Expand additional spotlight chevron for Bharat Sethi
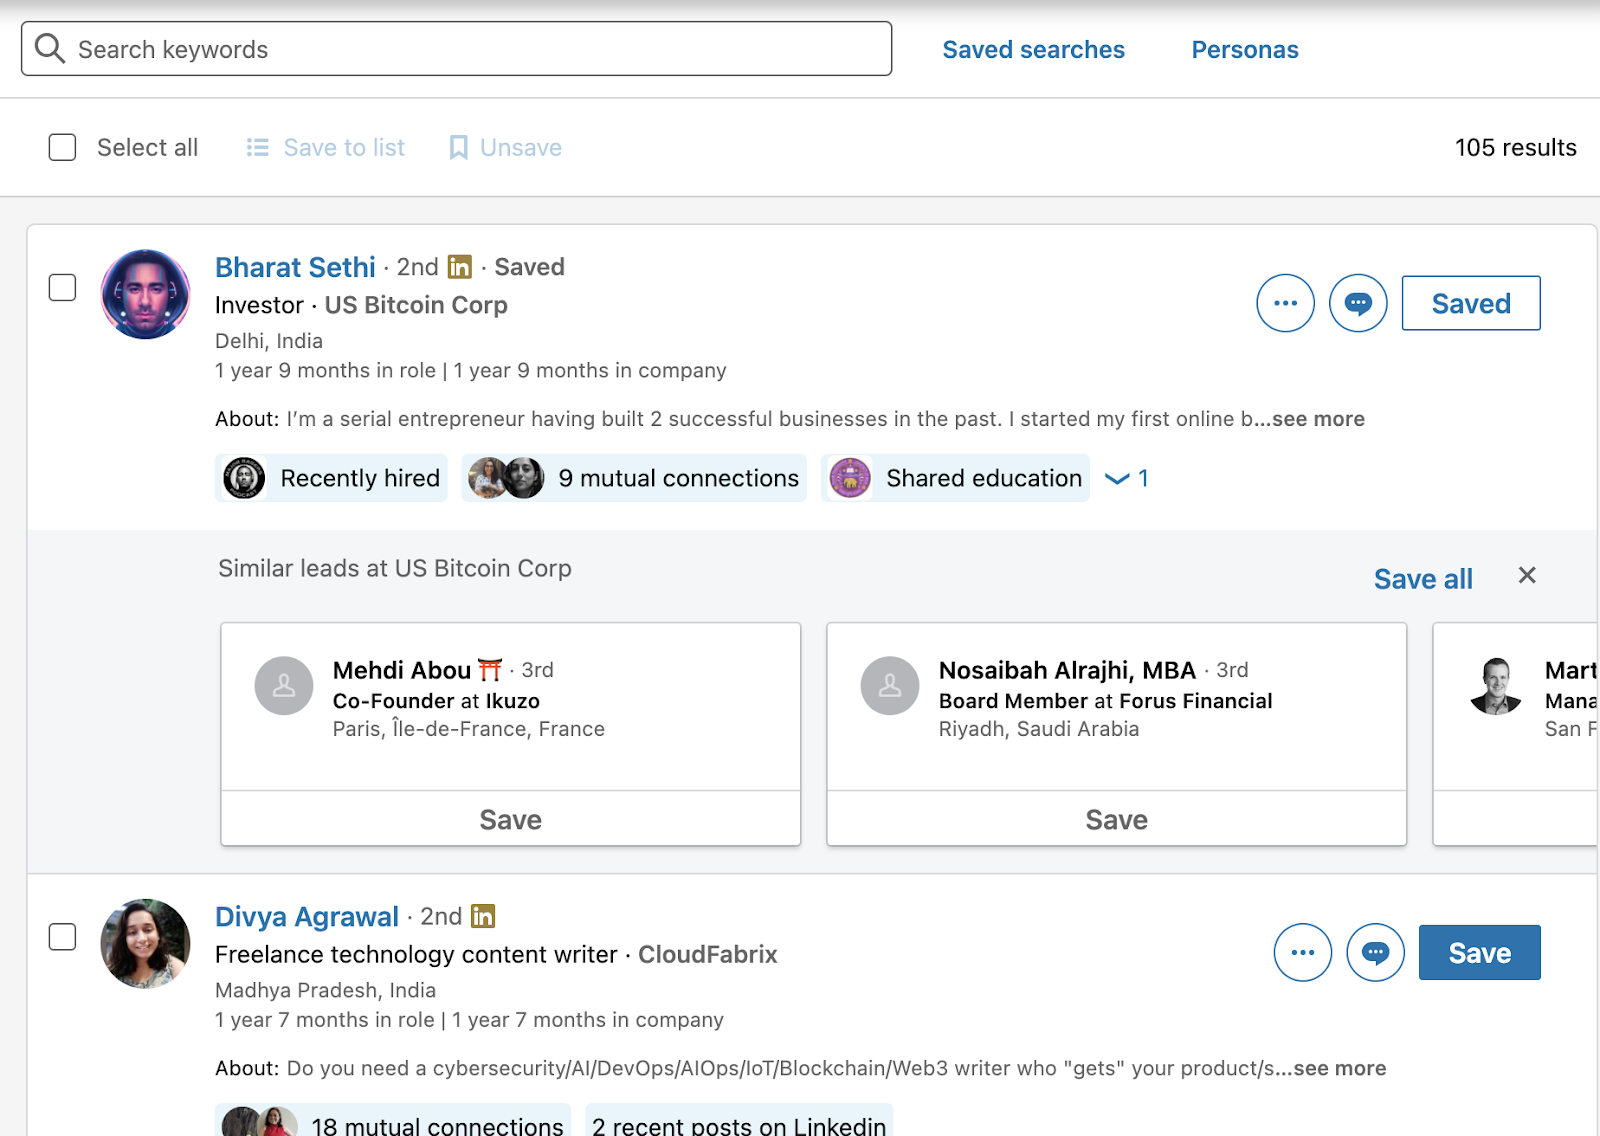The image size is (1600, 1136). click(x=1117, y=479)
